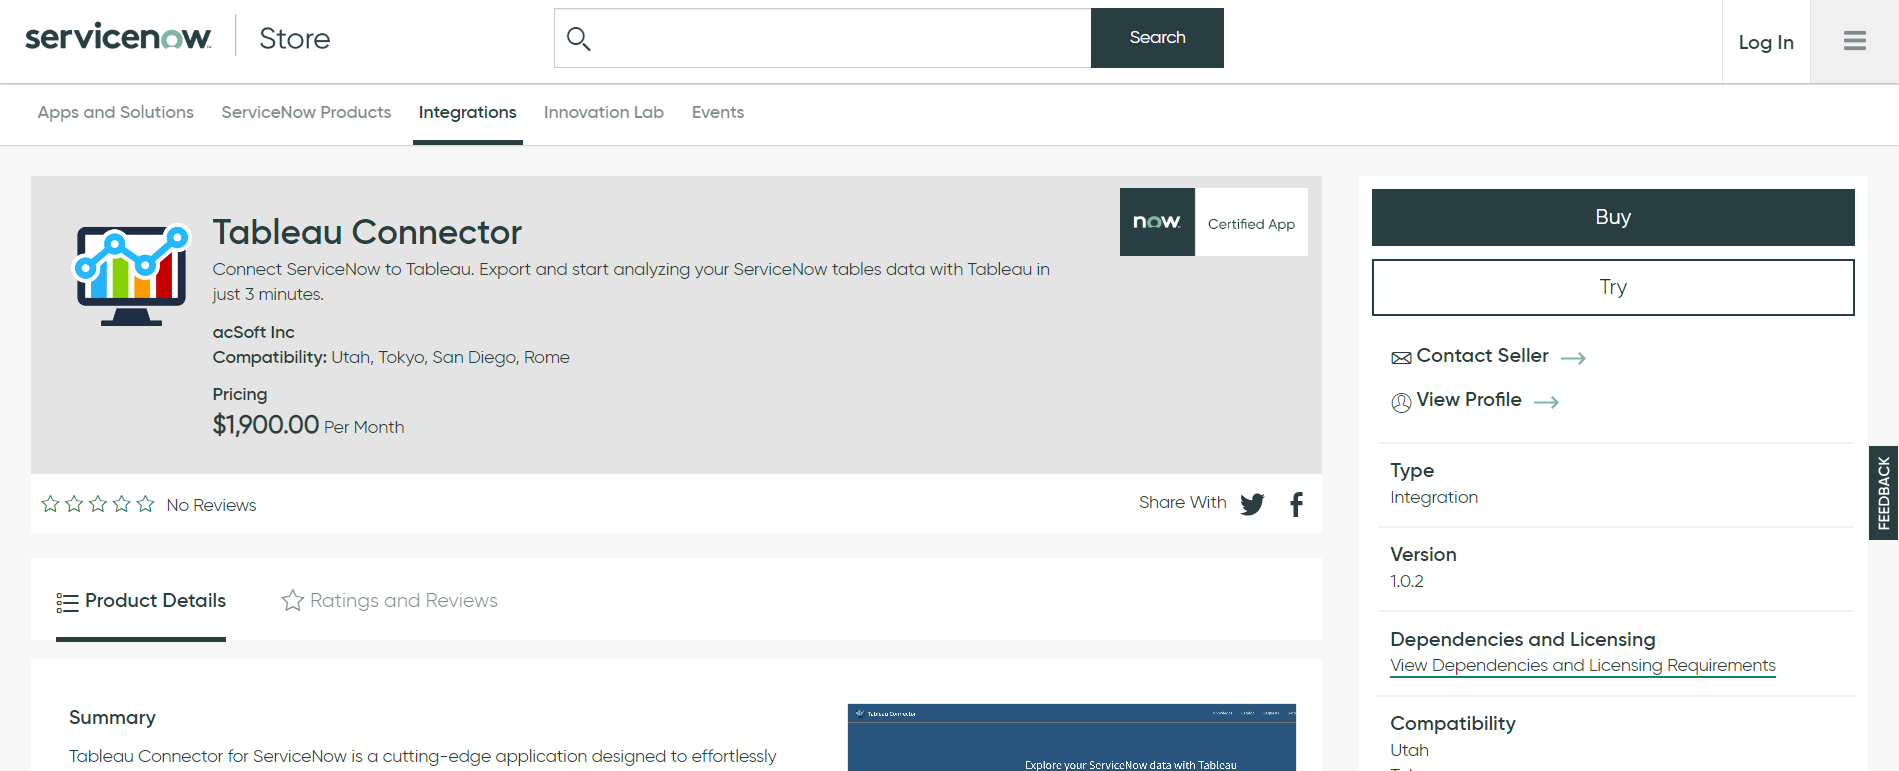Screen dimensions: 1899x771
Task: Open the hamburger menu icon
Action: click(x=1854, y=41)
